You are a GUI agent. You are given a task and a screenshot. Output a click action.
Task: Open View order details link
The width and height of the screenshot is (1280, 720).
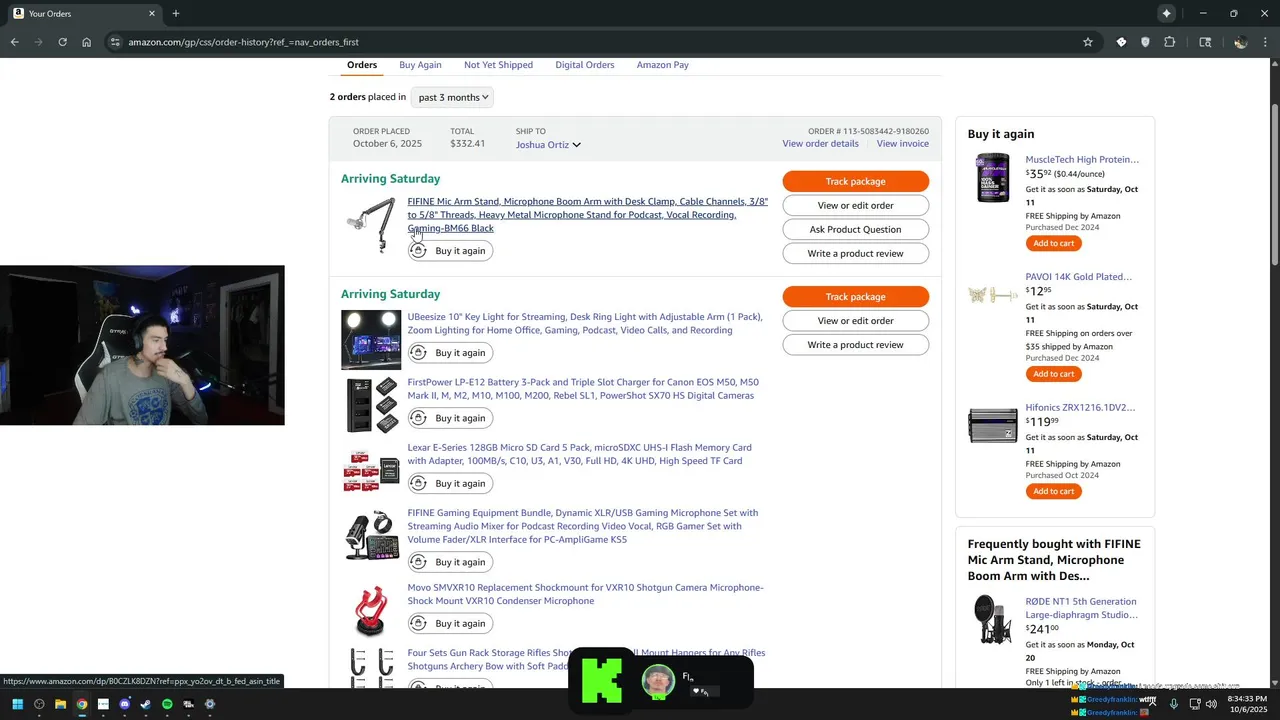click(820, 144)
